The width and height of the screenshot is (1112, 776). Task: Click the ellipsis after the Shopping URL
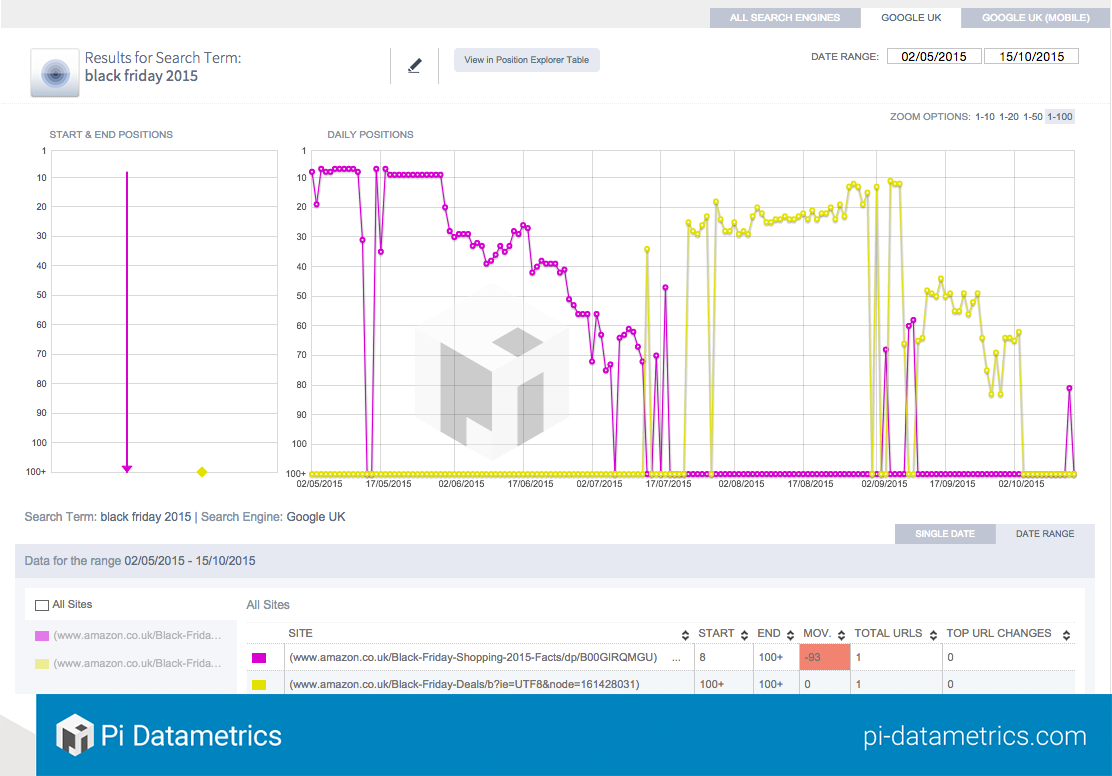676,659
